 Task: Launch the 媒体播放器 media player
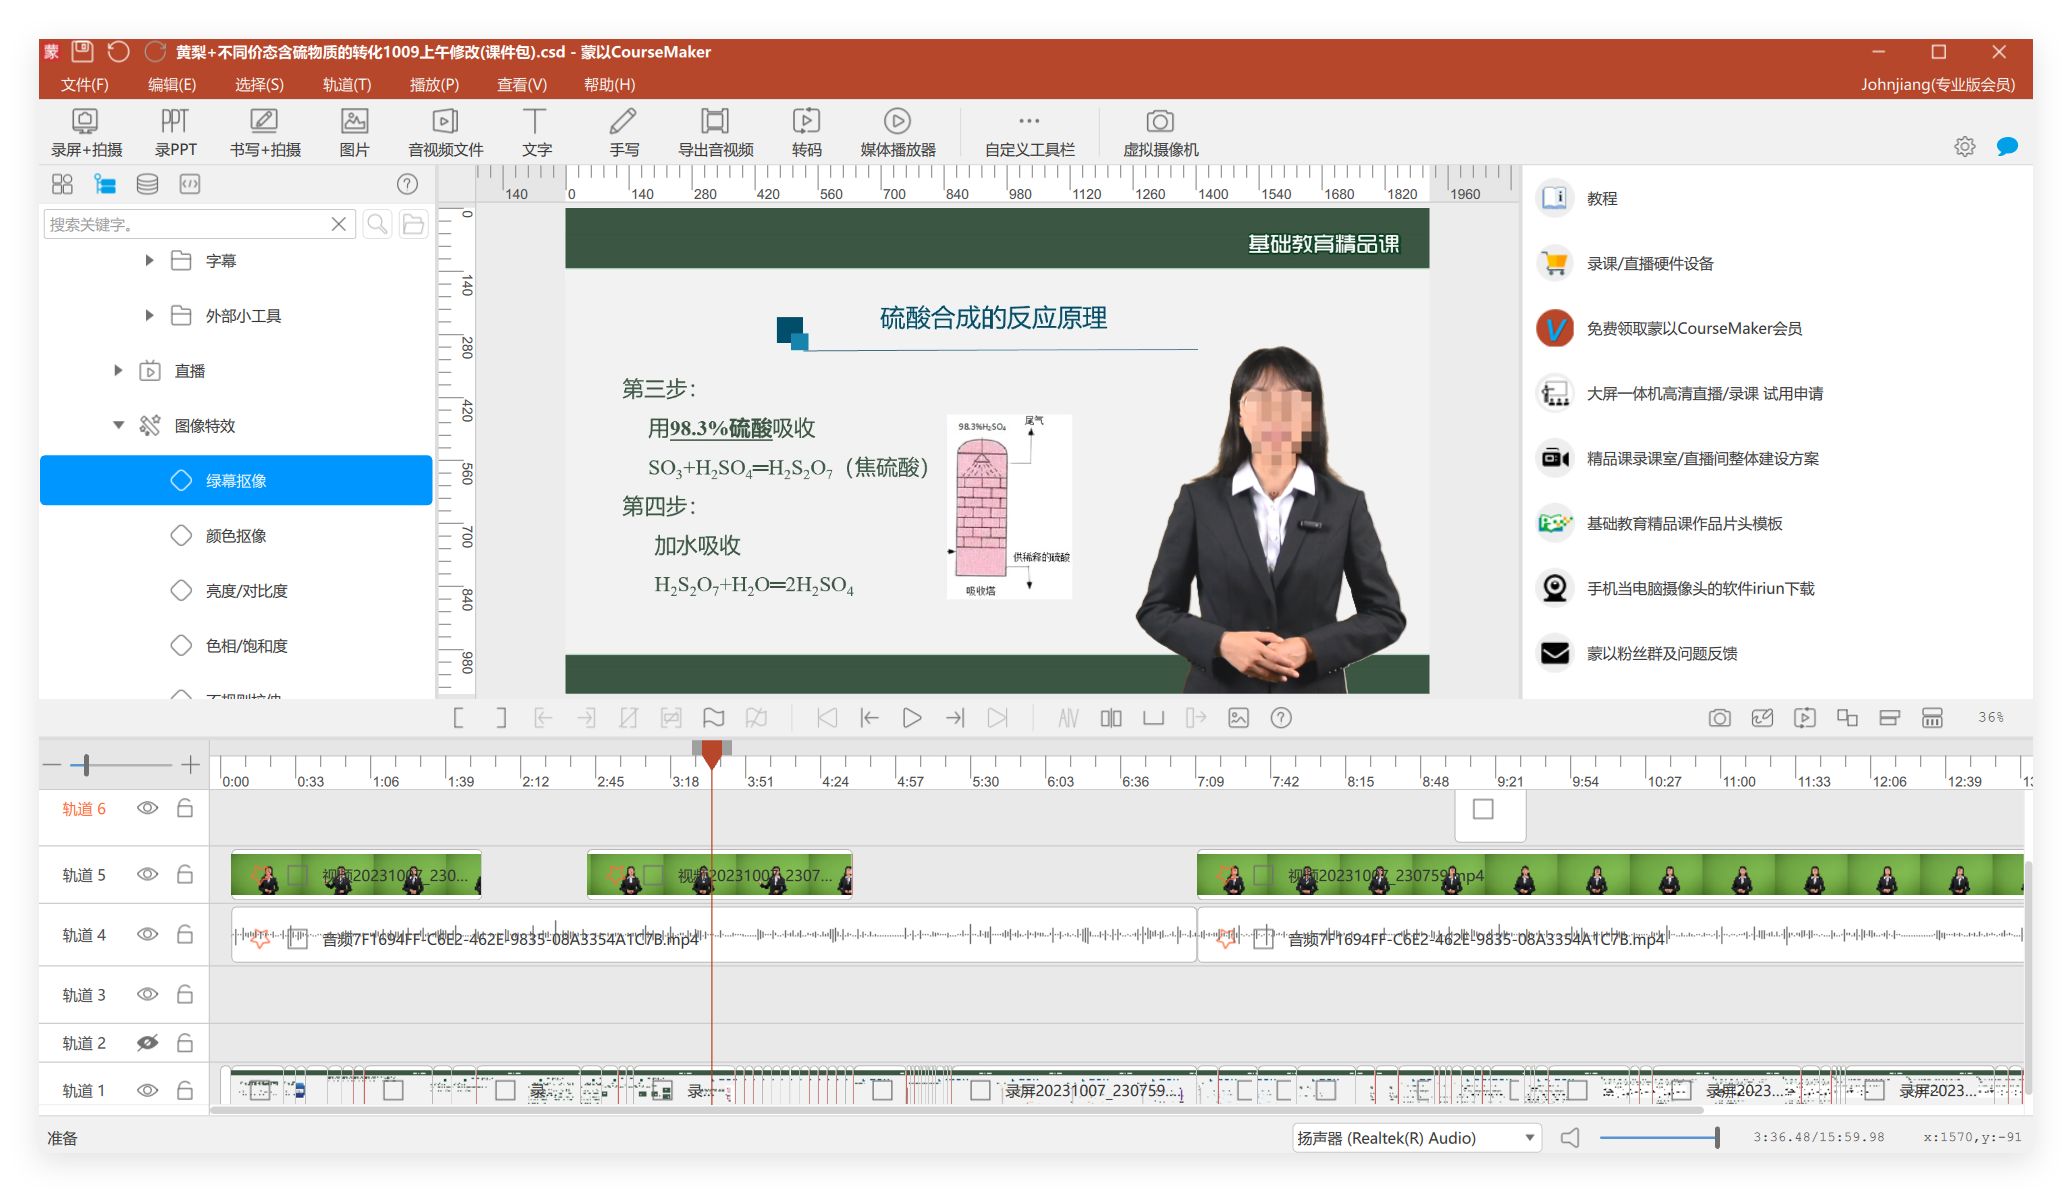tap(897, 133)
